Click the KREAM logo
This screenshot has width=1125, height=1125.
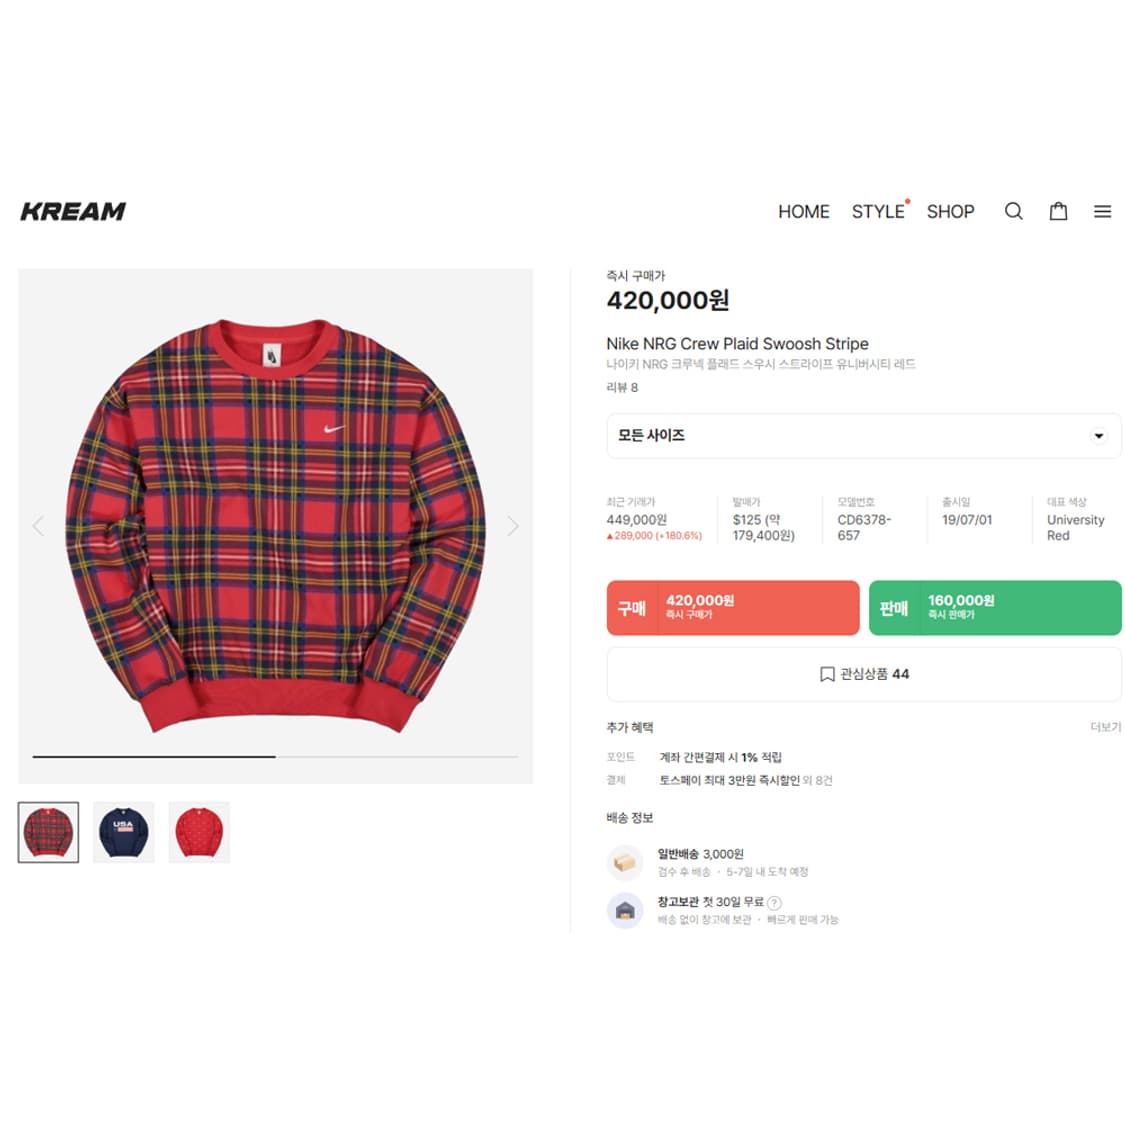tap(73, 212)
